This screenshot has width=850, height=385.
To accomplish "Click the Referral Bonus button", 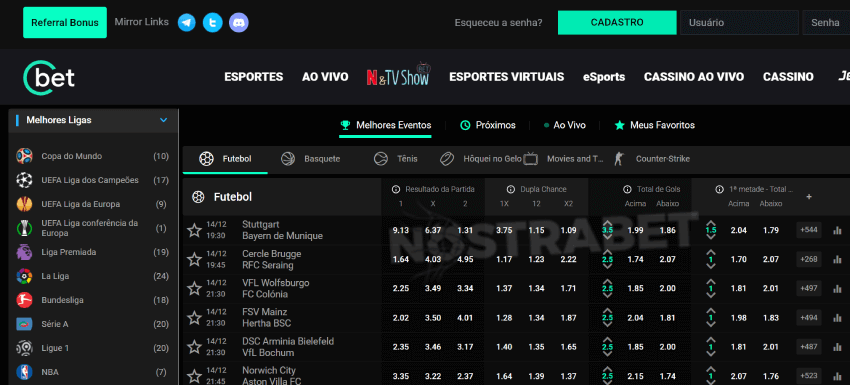I will tap(65, 23).
